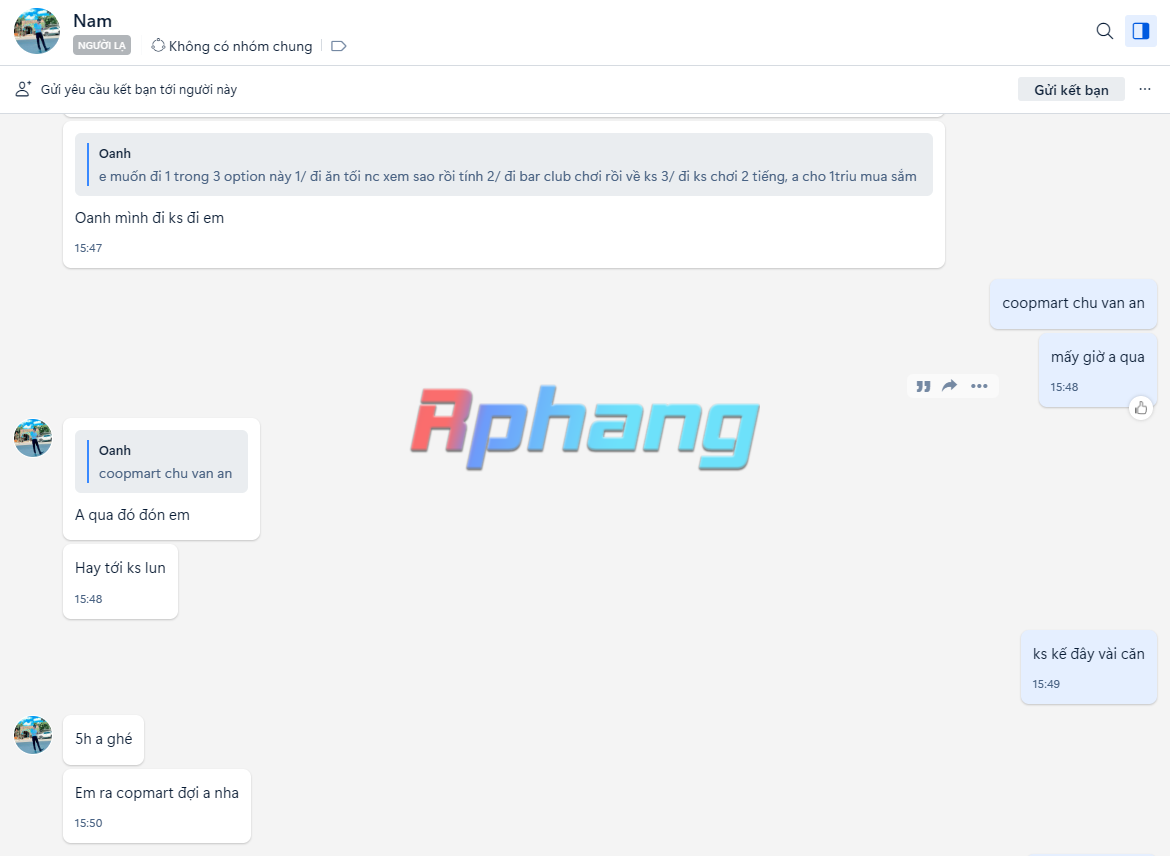
Task: Toggle the conversation info side panel
Action: pyautogui.click(x=1140, y=31)
